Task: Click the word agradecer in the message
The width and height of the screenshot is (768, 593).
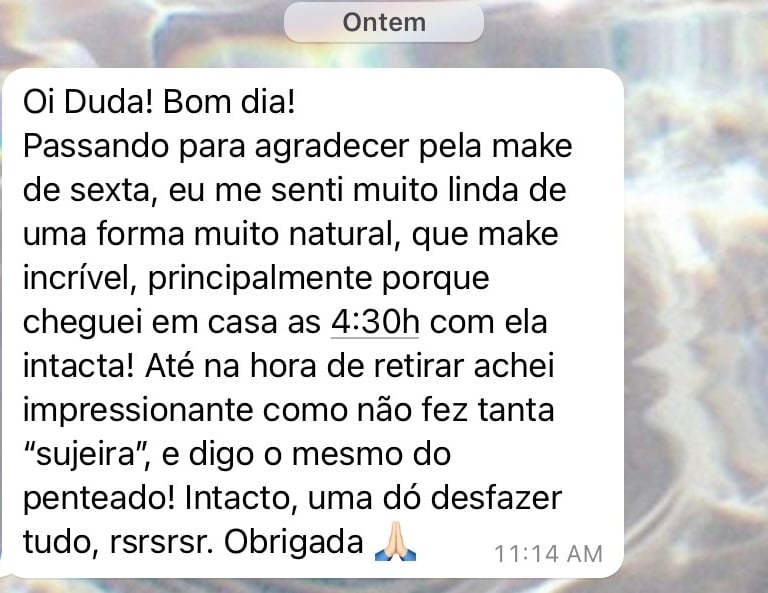Action: [332, 146]
